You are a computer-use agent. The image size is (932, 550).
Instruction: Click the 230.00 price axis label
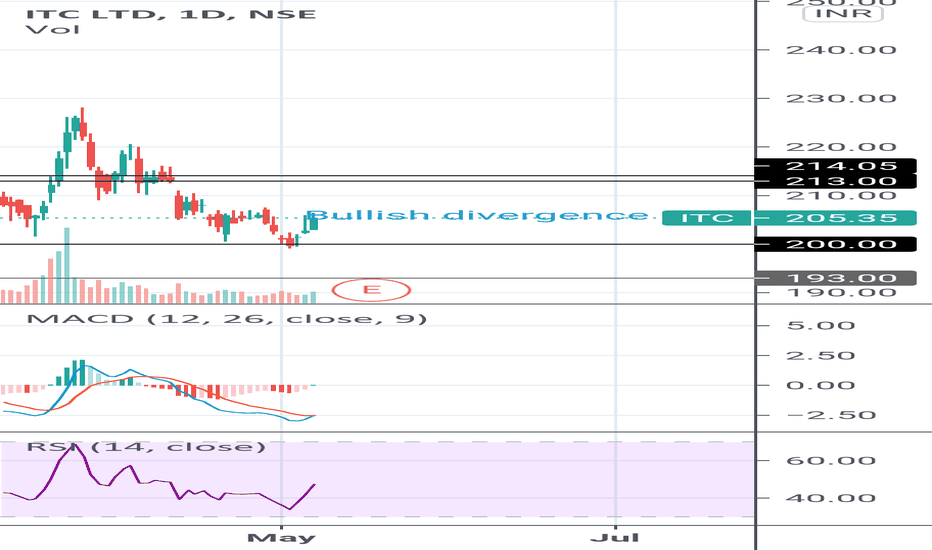point(841,98)
